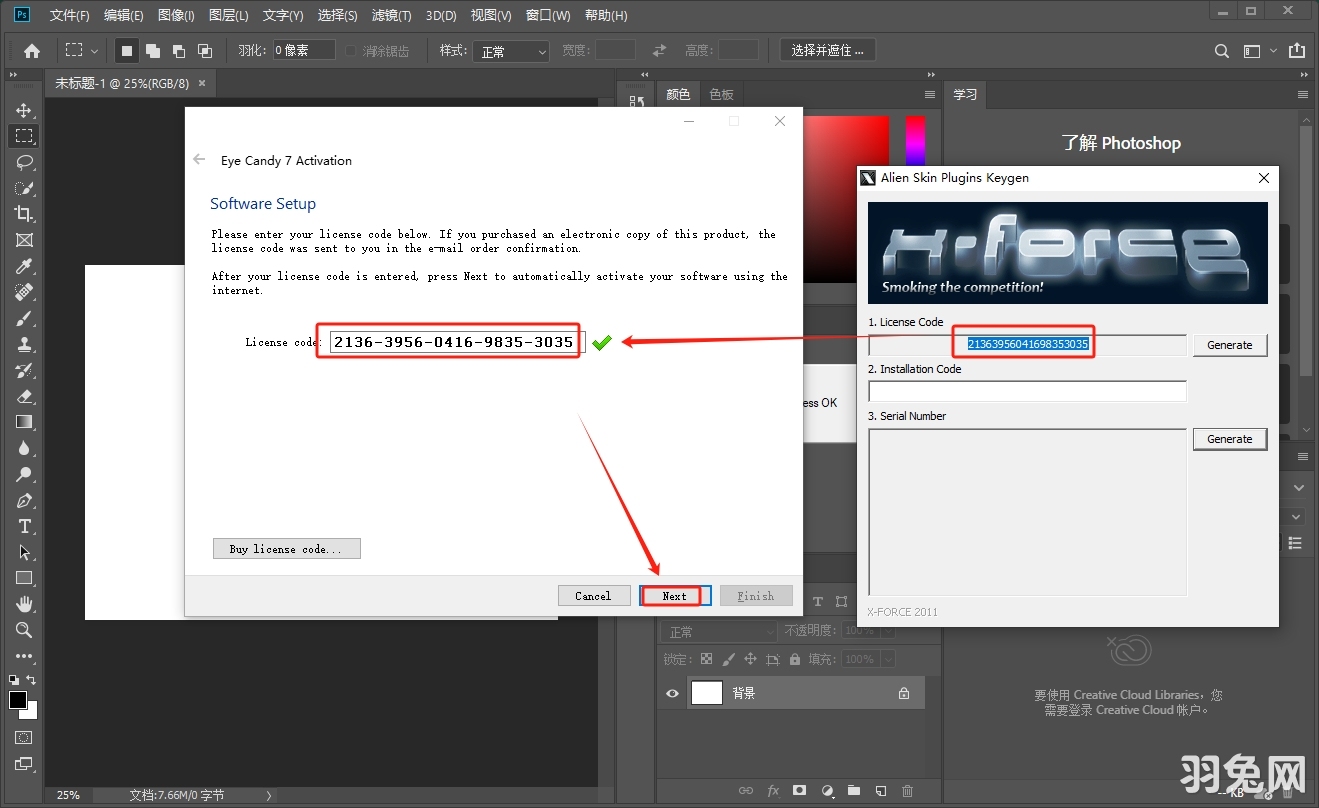The width and height of the screenshot is (1319, 808).
Task: Hide the 背景 layer with eye icon
Action: click(672, 693)
